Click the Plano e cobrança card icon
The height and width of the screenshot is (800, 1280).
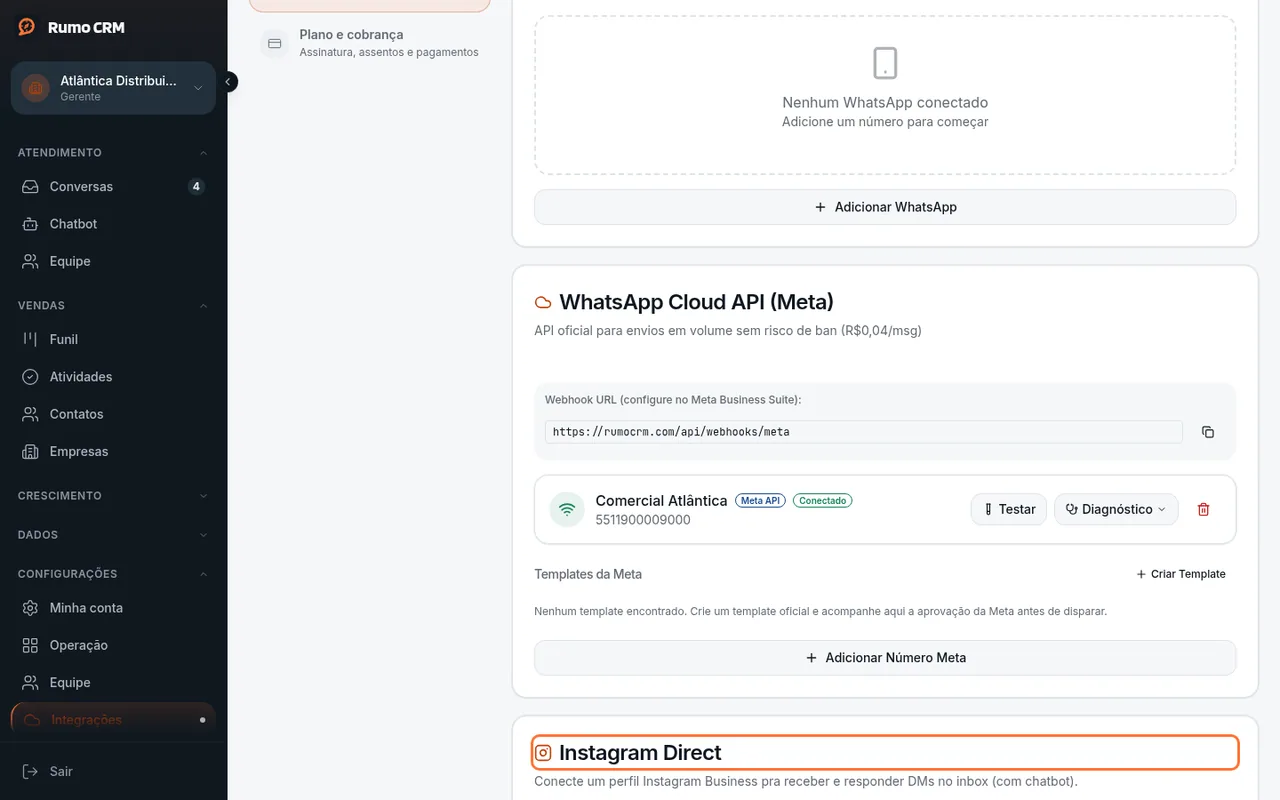pyautogui.click(x=275, y=44)
